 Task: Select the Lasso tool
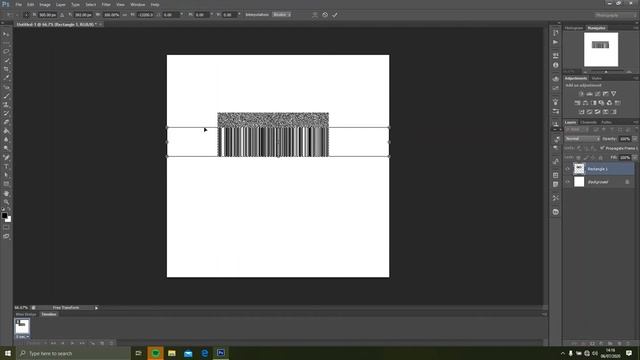click(6, 52)
